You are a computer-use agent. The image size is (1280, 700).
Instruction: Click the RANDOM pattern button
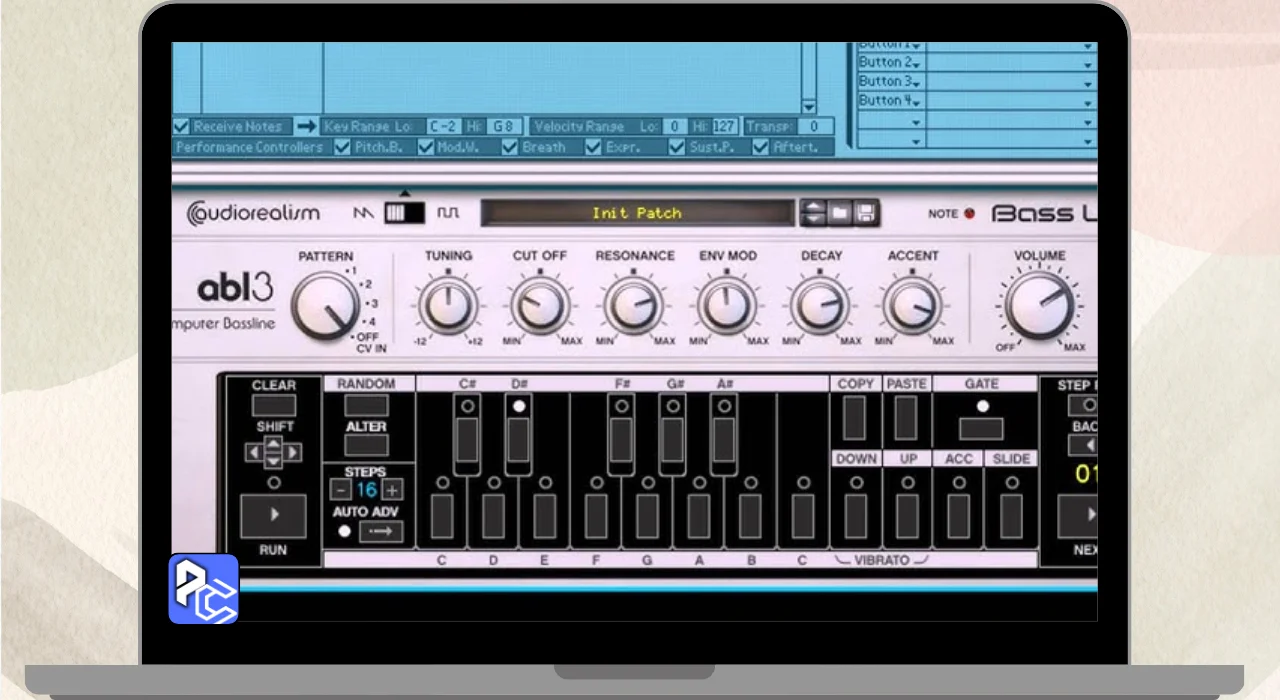[x=366, y=405]
